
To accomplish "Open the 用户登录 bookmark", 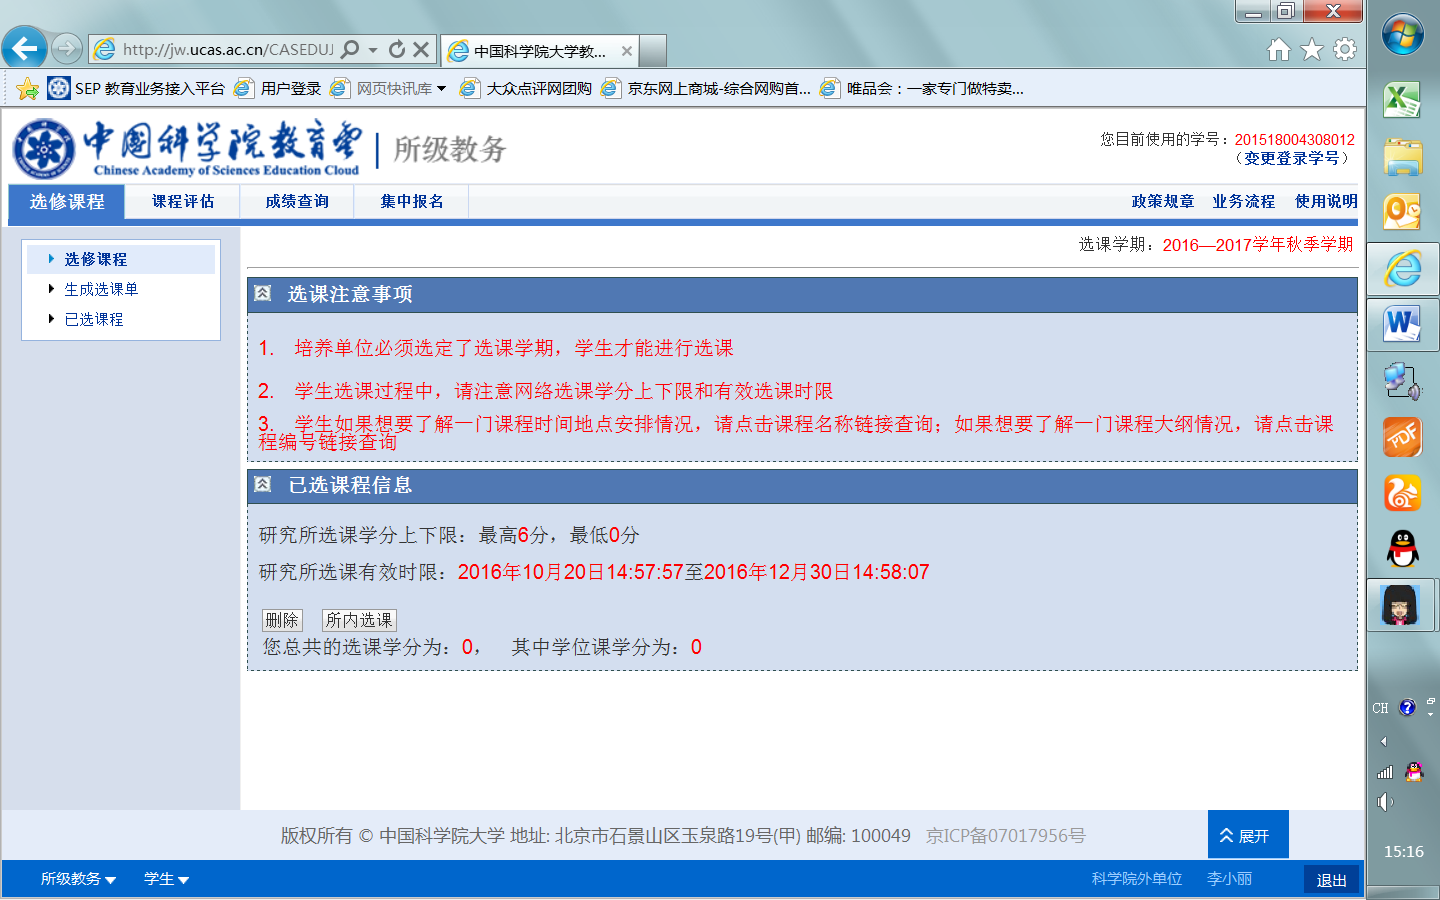I will pyautogui.click(x=278, y=89).
